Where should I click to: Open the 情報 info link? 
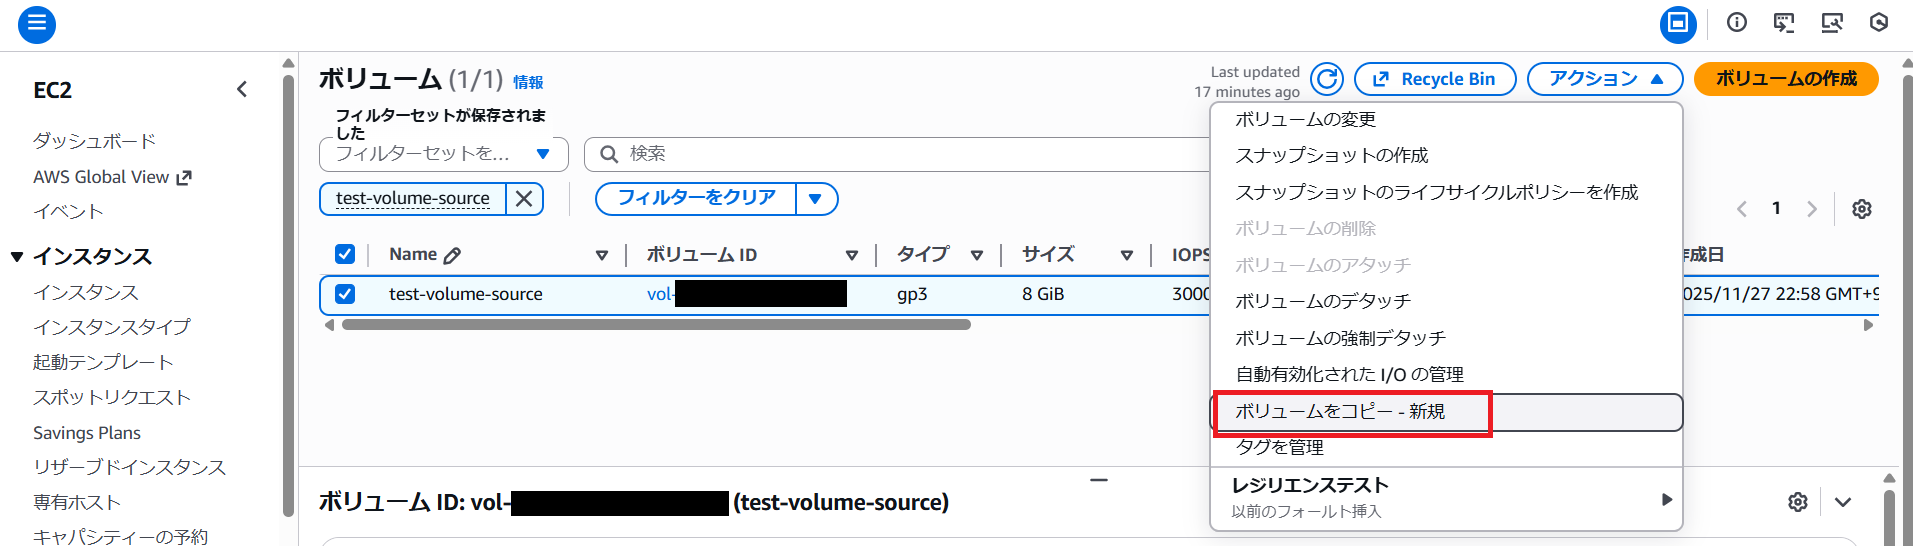[528, 83]
